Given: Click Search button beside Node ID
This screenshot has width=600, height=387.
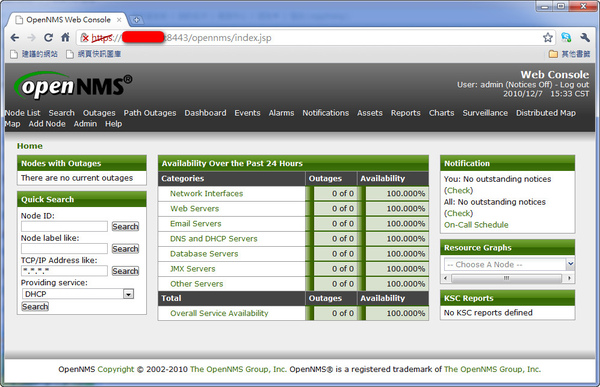Looking at the screenshot, I should [125, 226].
